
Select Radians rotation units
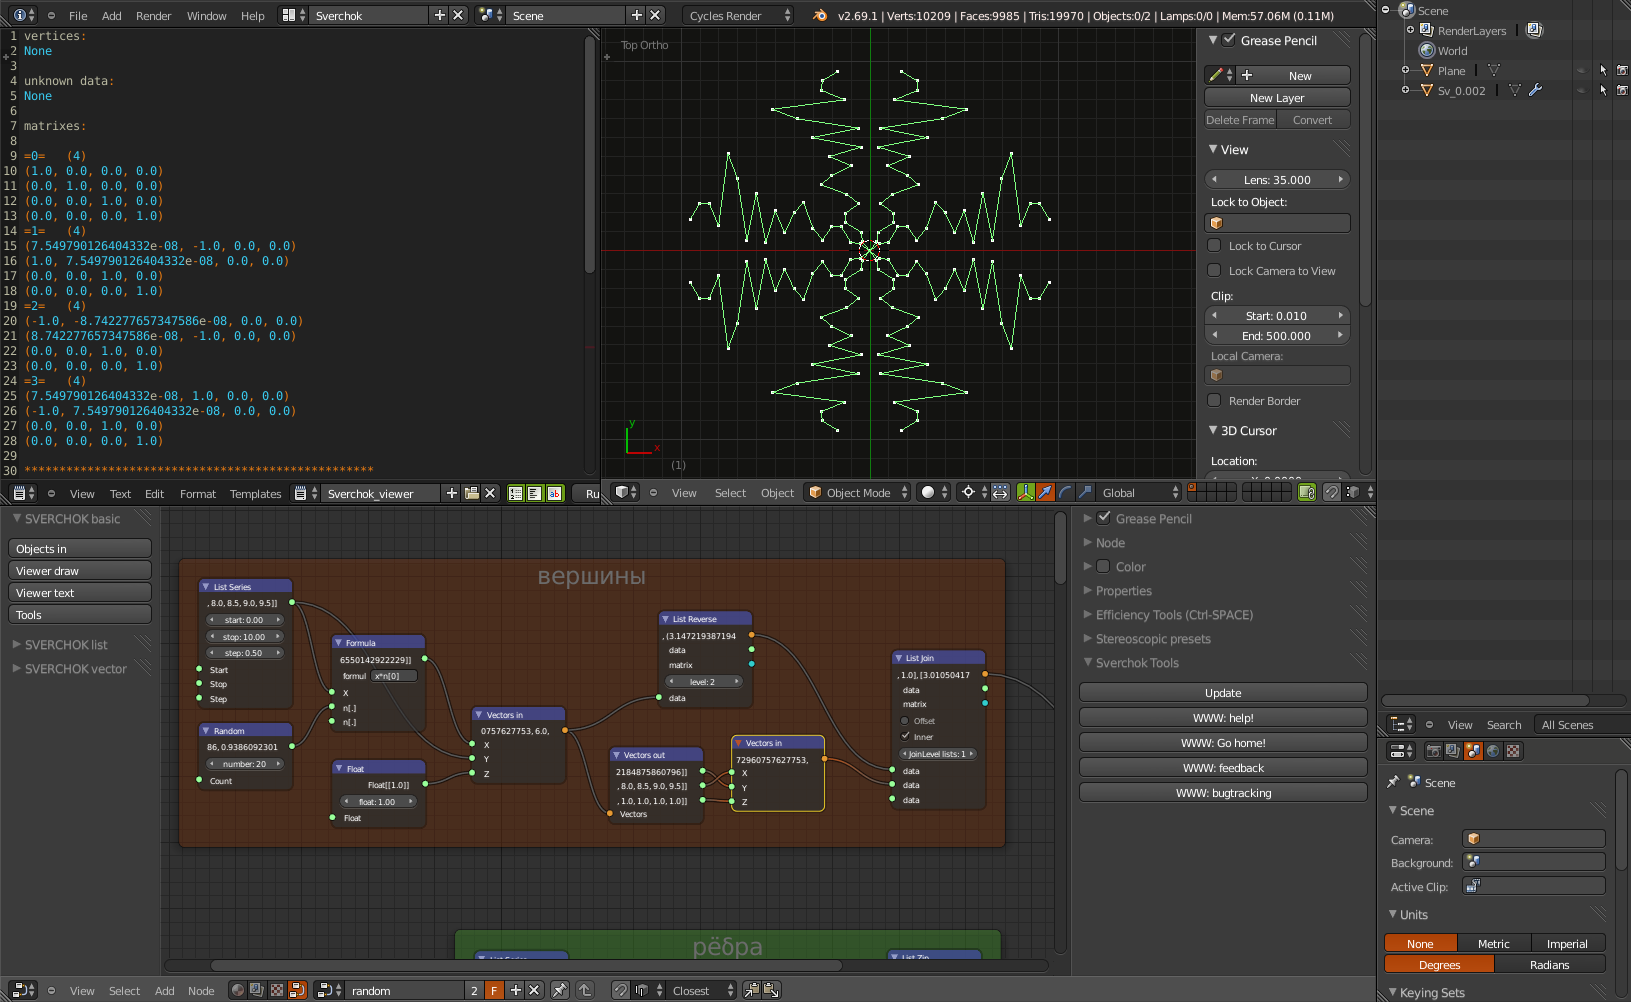pos(1549,965)
